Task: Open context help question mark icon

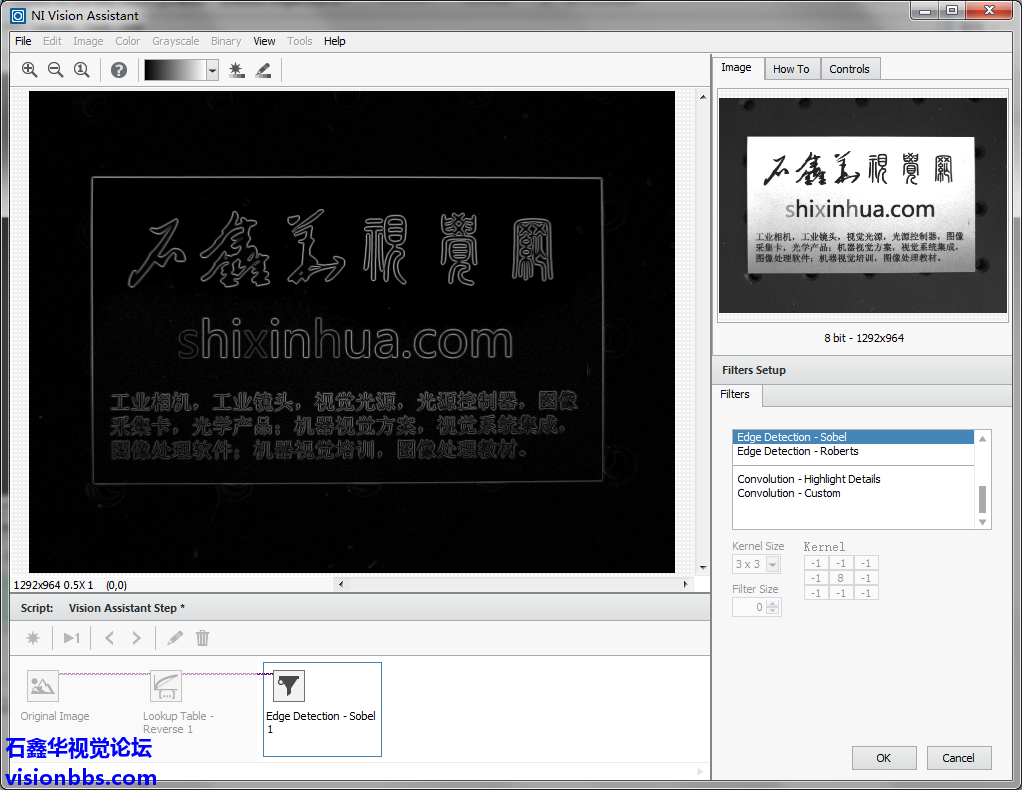Action: [119, 70]
